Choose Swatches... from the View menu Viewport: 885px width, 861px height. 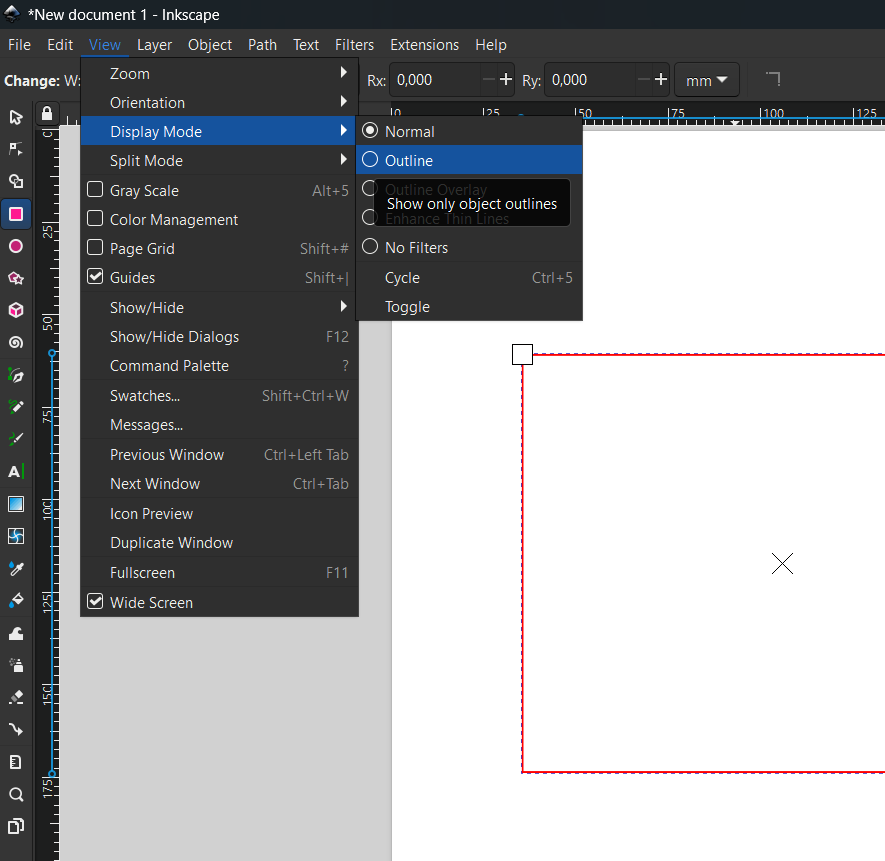[x=220, y=396]
